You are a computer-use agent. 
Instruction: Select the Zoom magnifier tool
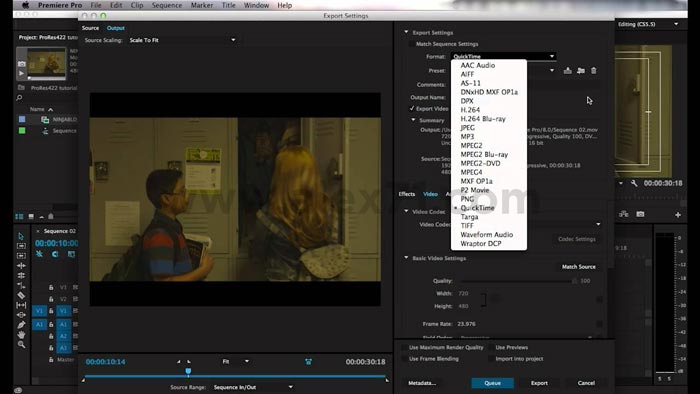point(21,344)
